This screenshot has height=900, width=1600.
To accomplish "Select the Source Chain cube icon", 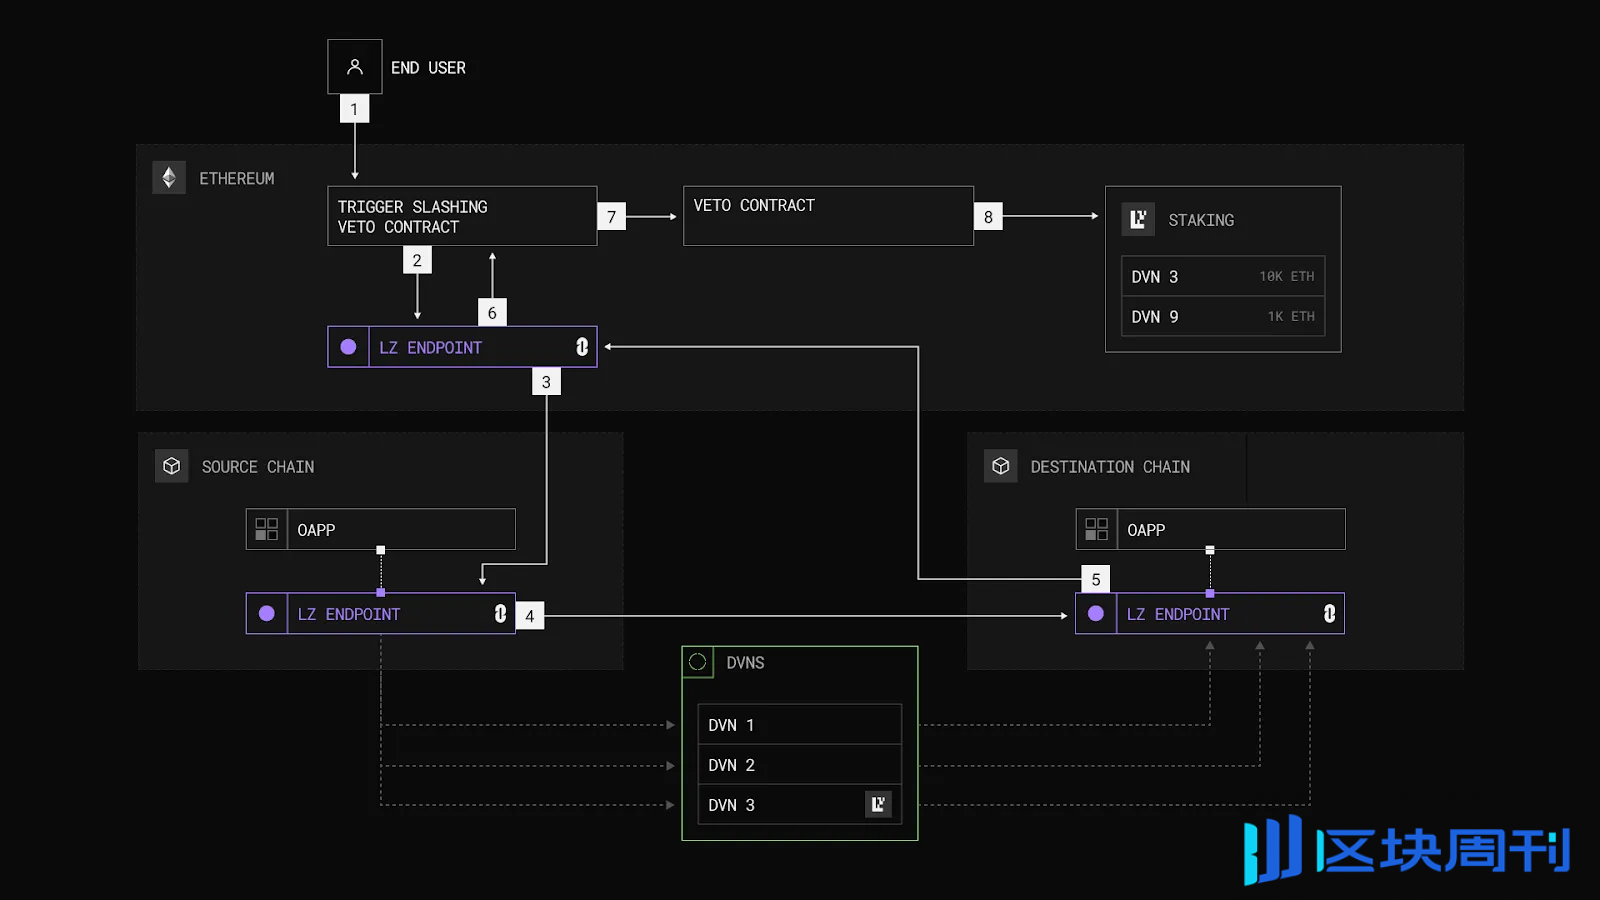I will coord(172,466).
